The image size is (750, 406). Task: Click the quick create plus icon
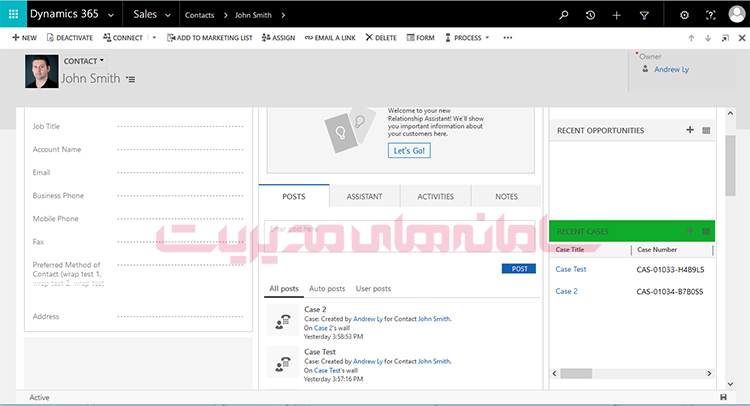click(x=617, y=15)
